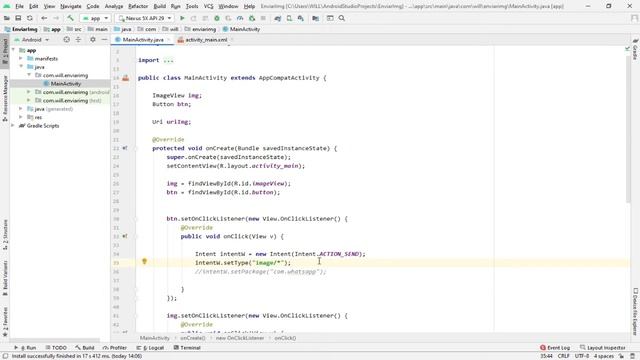
Task: Open the AVD Manager icon
Action: point(289,18)
